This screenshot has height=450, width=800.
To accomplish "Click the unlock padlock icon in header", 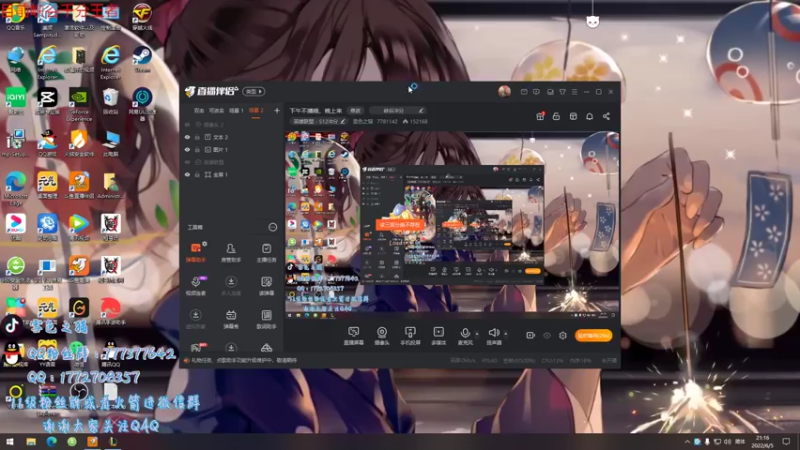I will coord(556,116).
